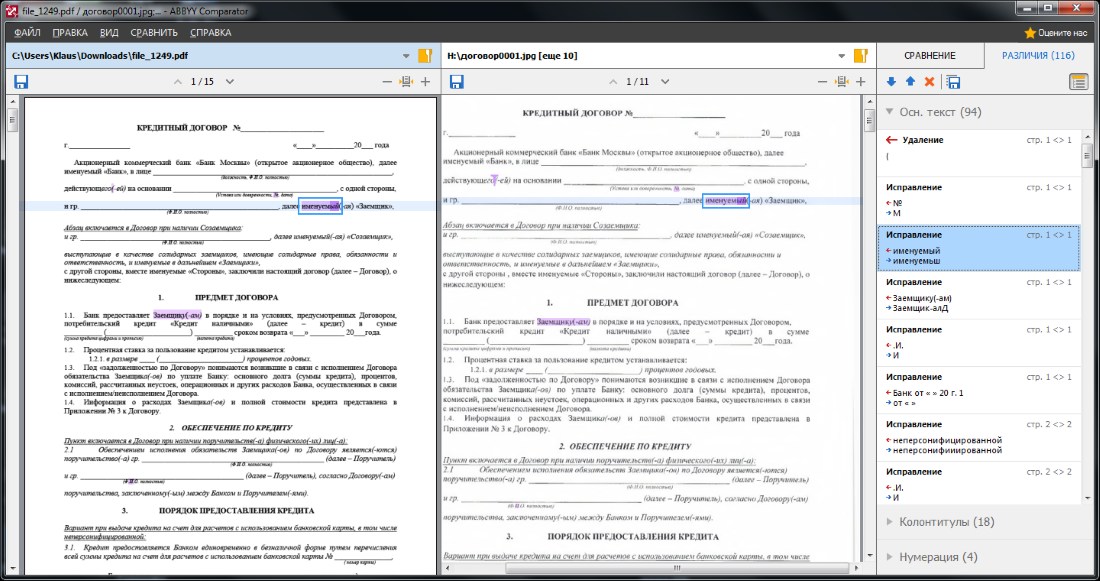Switch to the СРАВНЕНИЕ tab
1100x581 pixels.
pos(930,55)
